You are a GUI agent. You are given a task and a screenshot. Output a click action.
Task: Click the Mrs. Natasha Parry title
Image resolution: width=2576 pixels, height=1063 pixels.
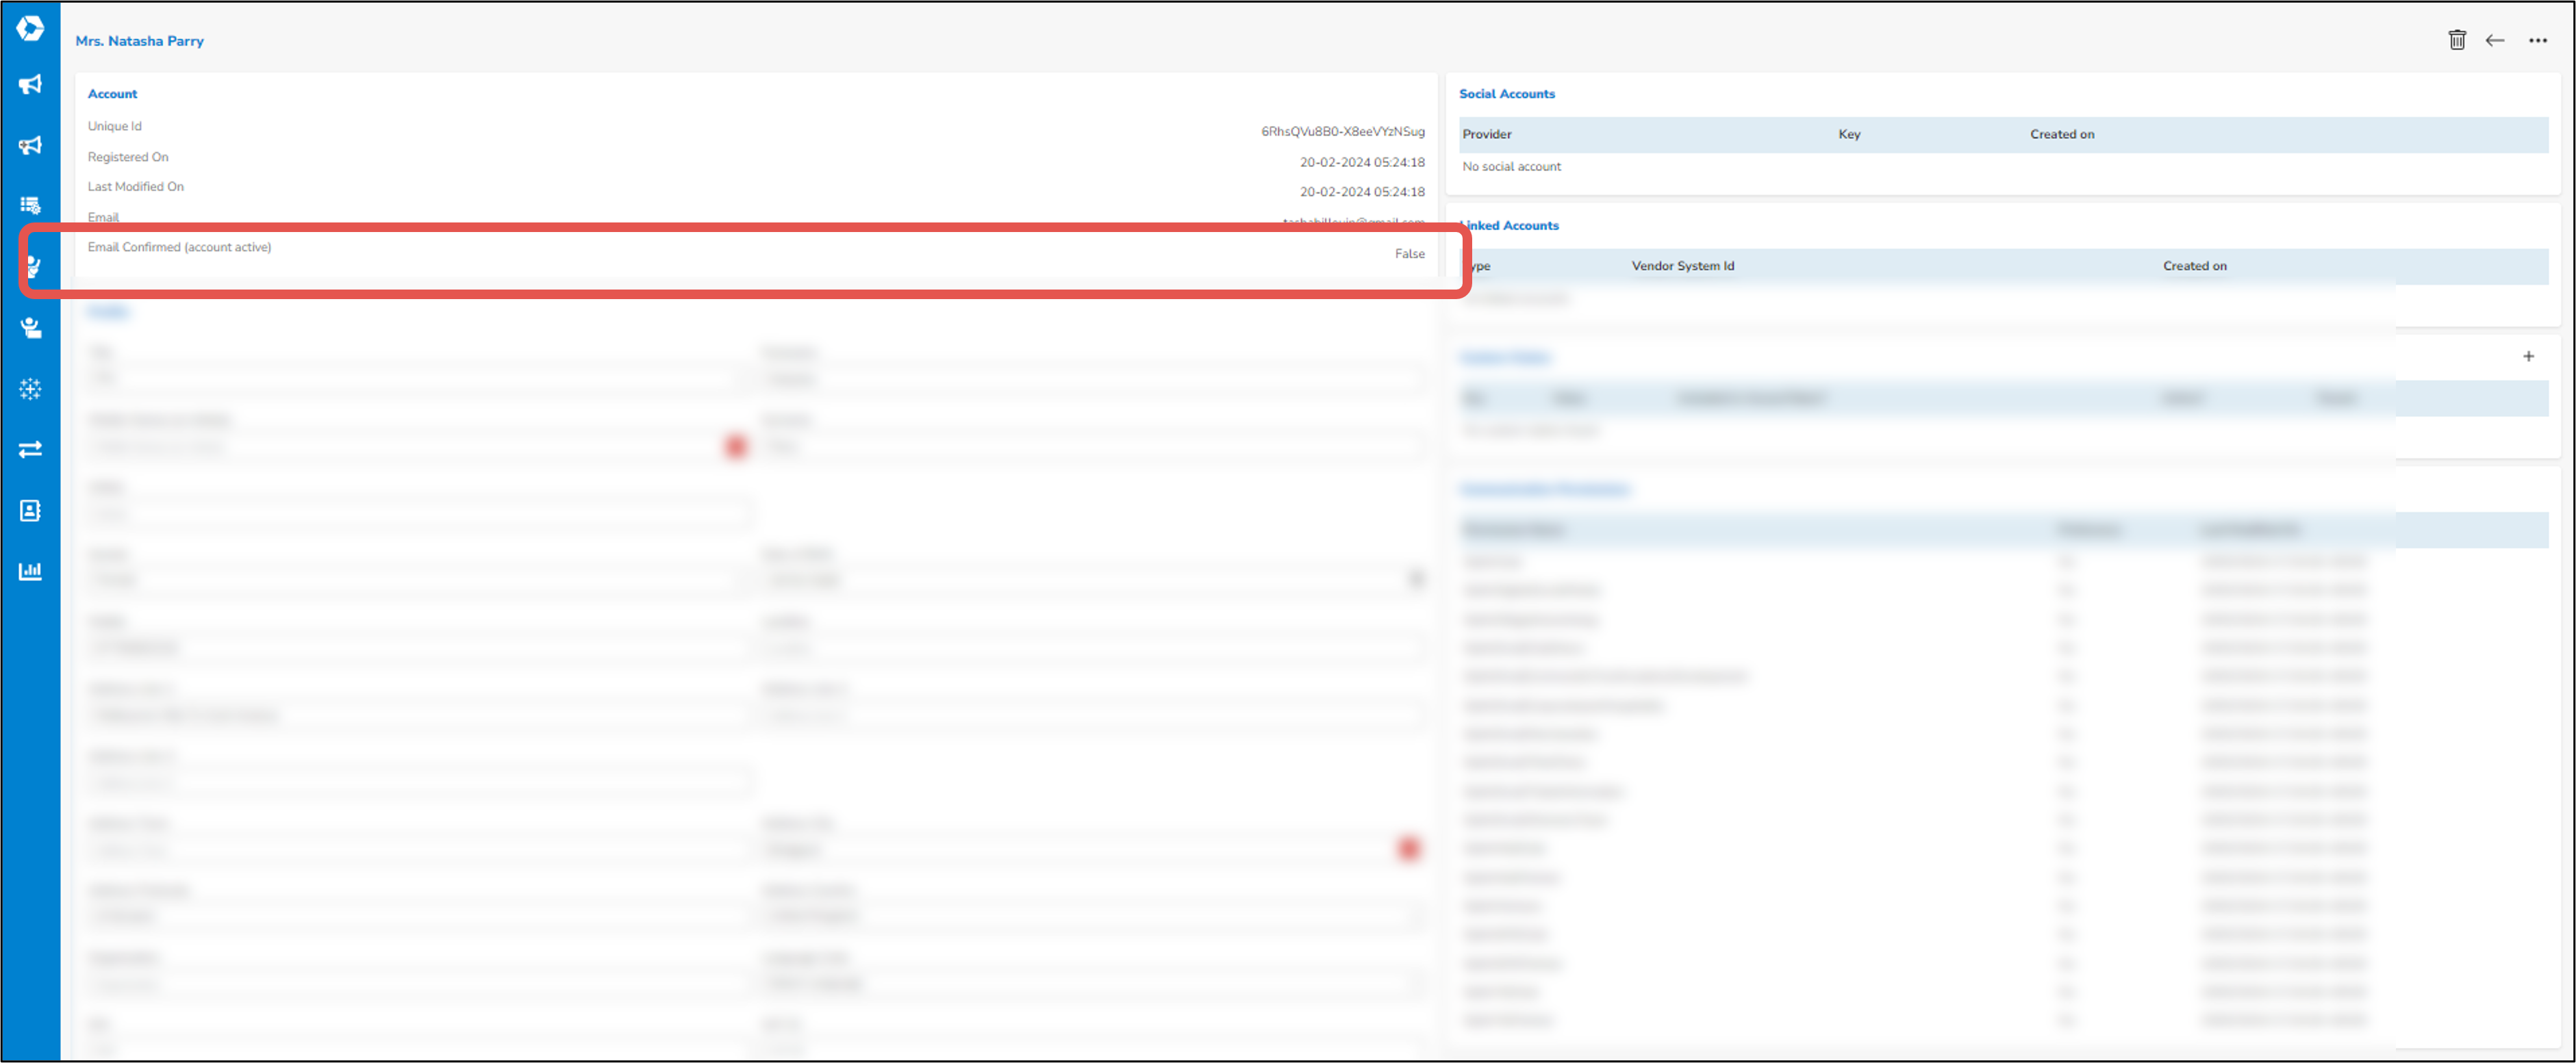[x=140, y=41]
